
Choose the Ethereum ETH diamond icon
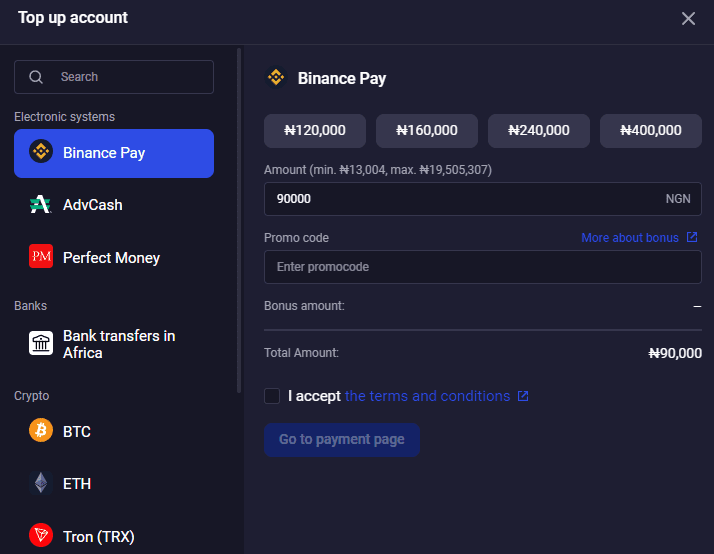pyautogui.click(x=41, y=483)
